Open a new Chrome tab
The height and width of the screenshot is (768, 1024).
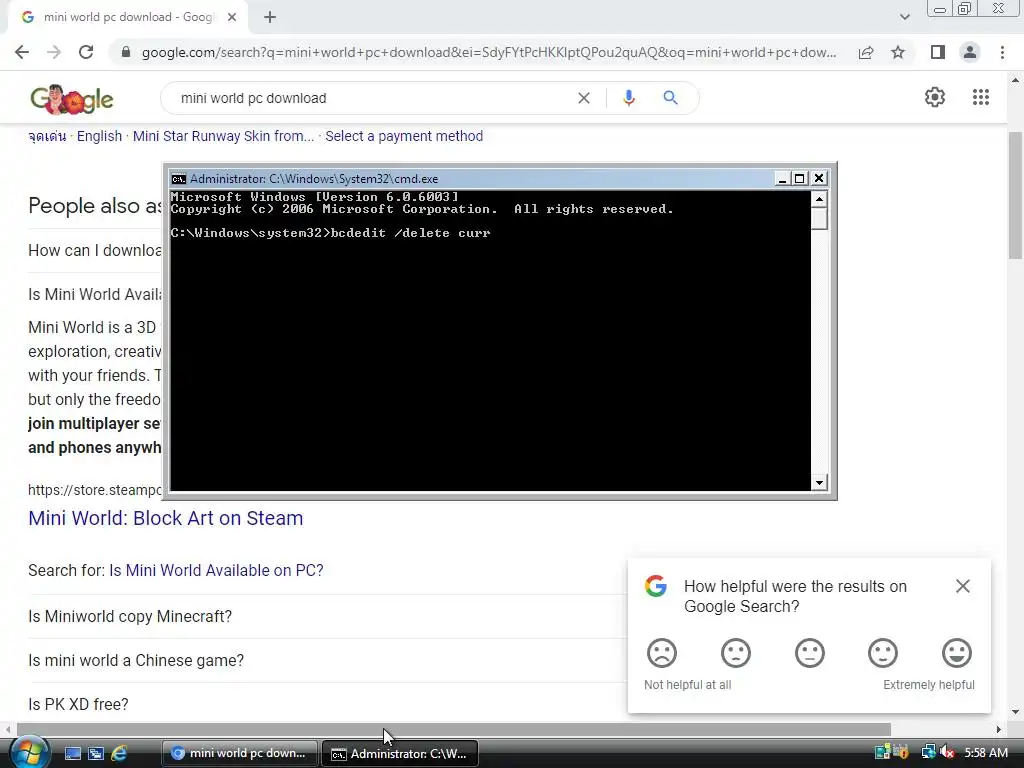270,18
